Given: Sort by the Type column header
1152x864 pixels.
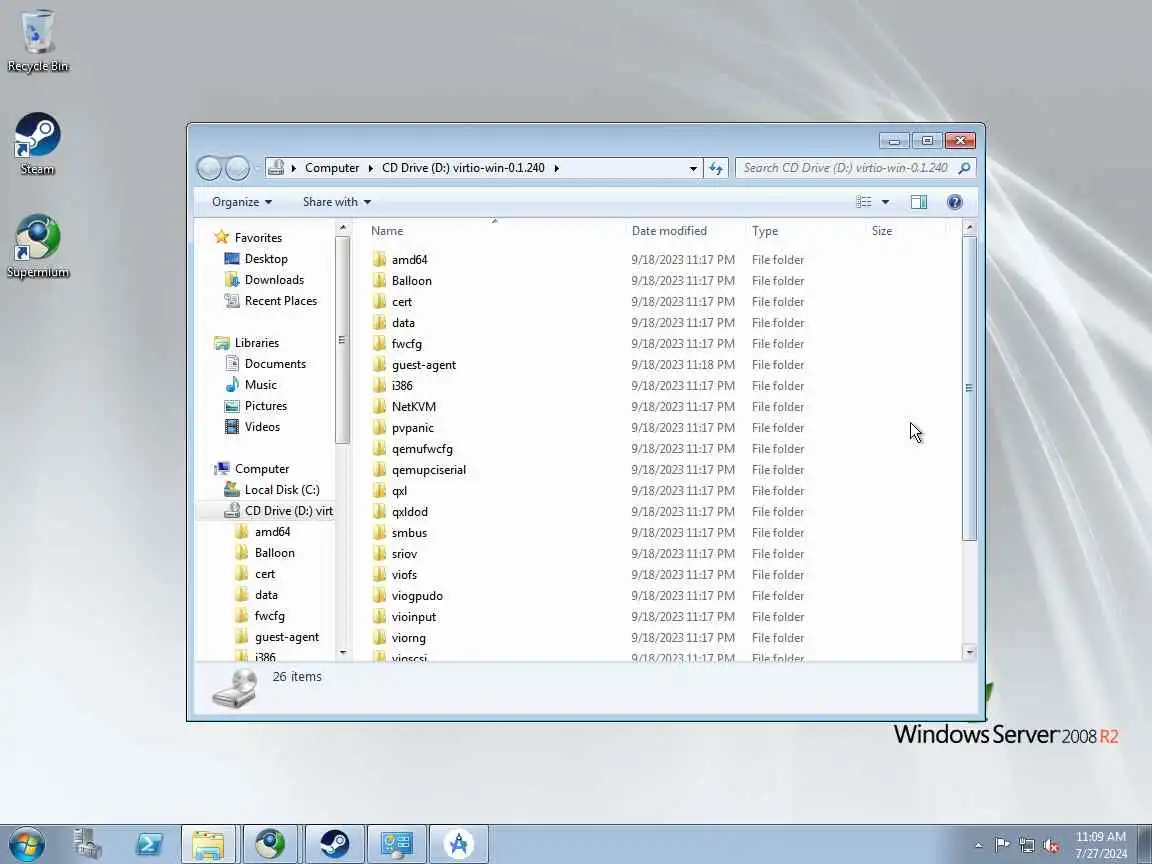Looking at the screenshot, I should (x=765, y=231).
